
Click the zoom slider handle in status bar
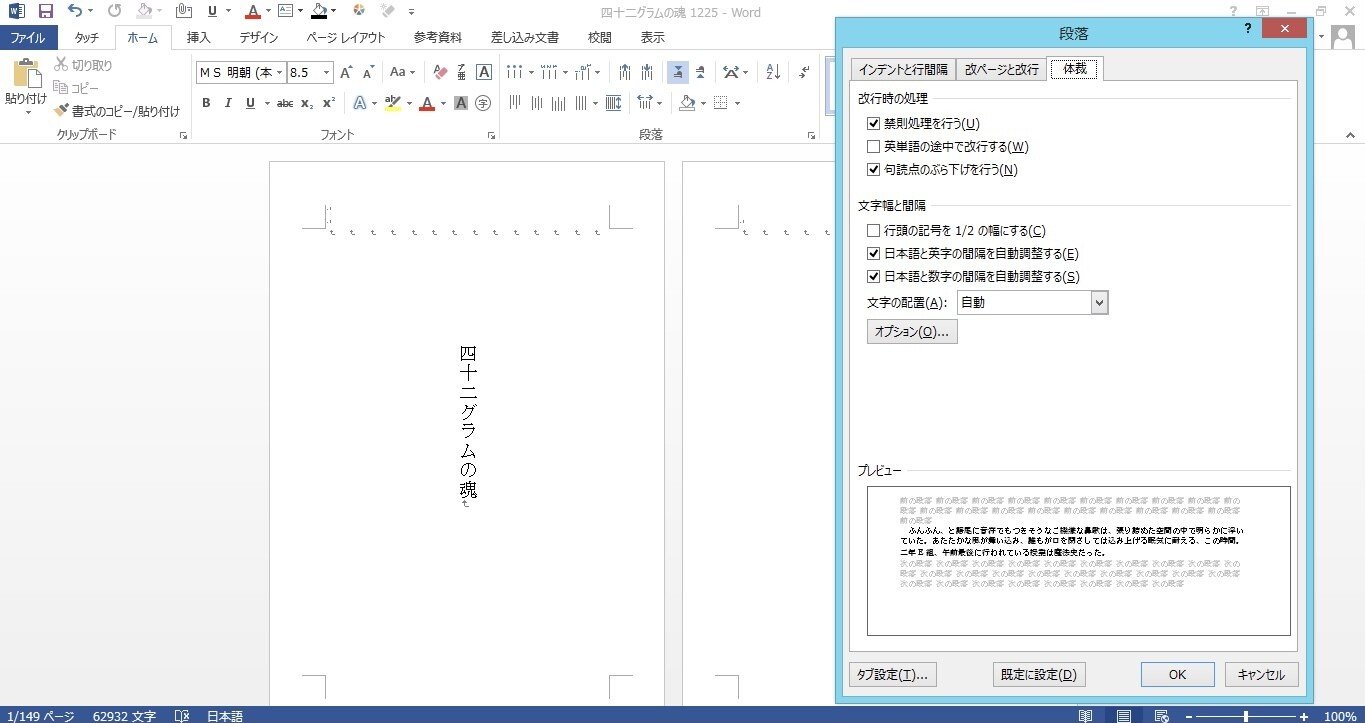(1246, 716)
